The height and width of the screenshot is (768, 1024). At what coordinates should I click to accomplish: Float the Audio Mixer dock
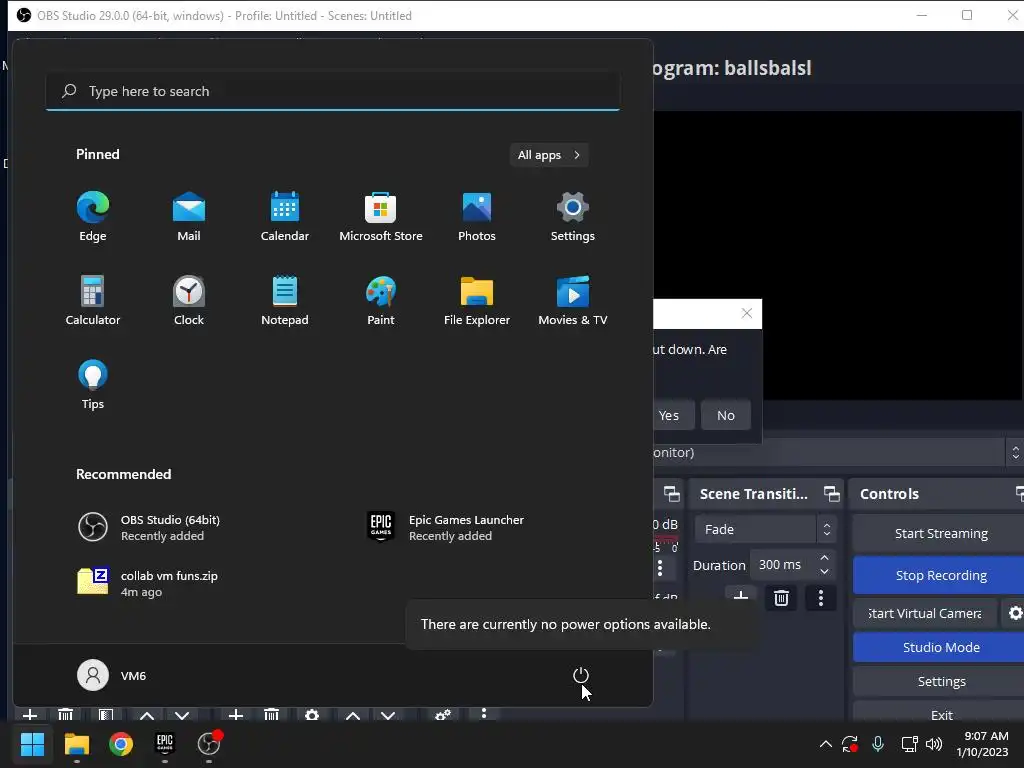tap(671, 494)
